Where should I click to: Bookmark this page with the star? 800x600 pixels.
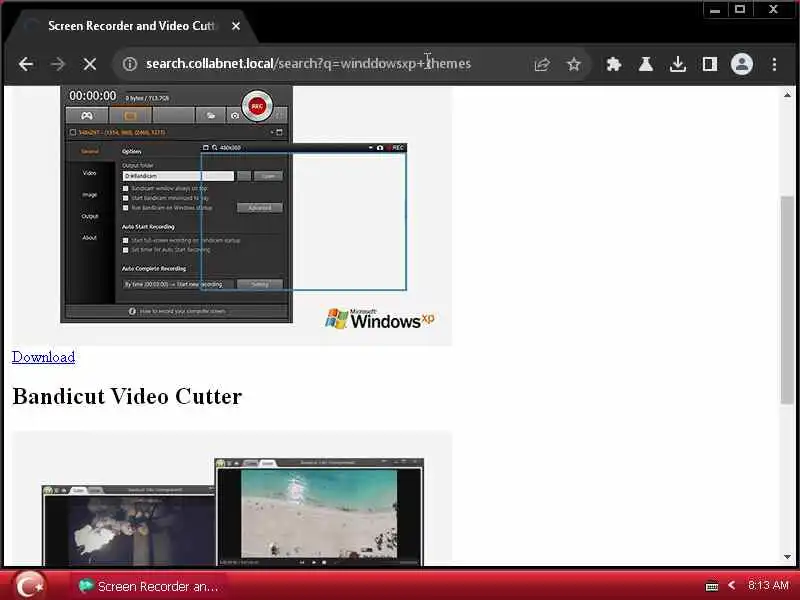574,64
